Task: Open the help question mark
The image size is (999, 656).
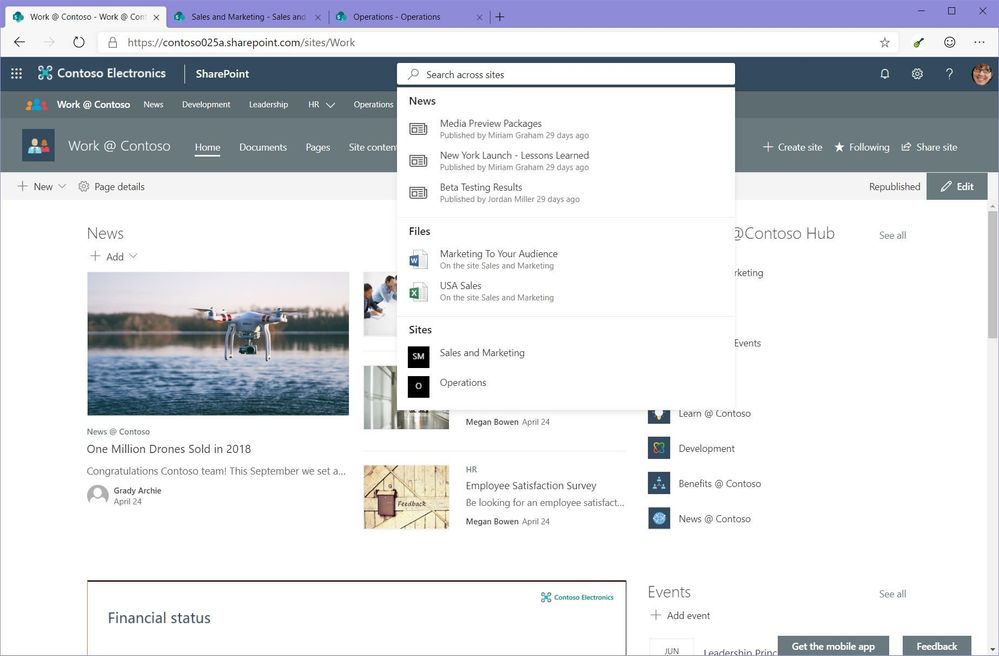Action: click(x=949, y=74)
